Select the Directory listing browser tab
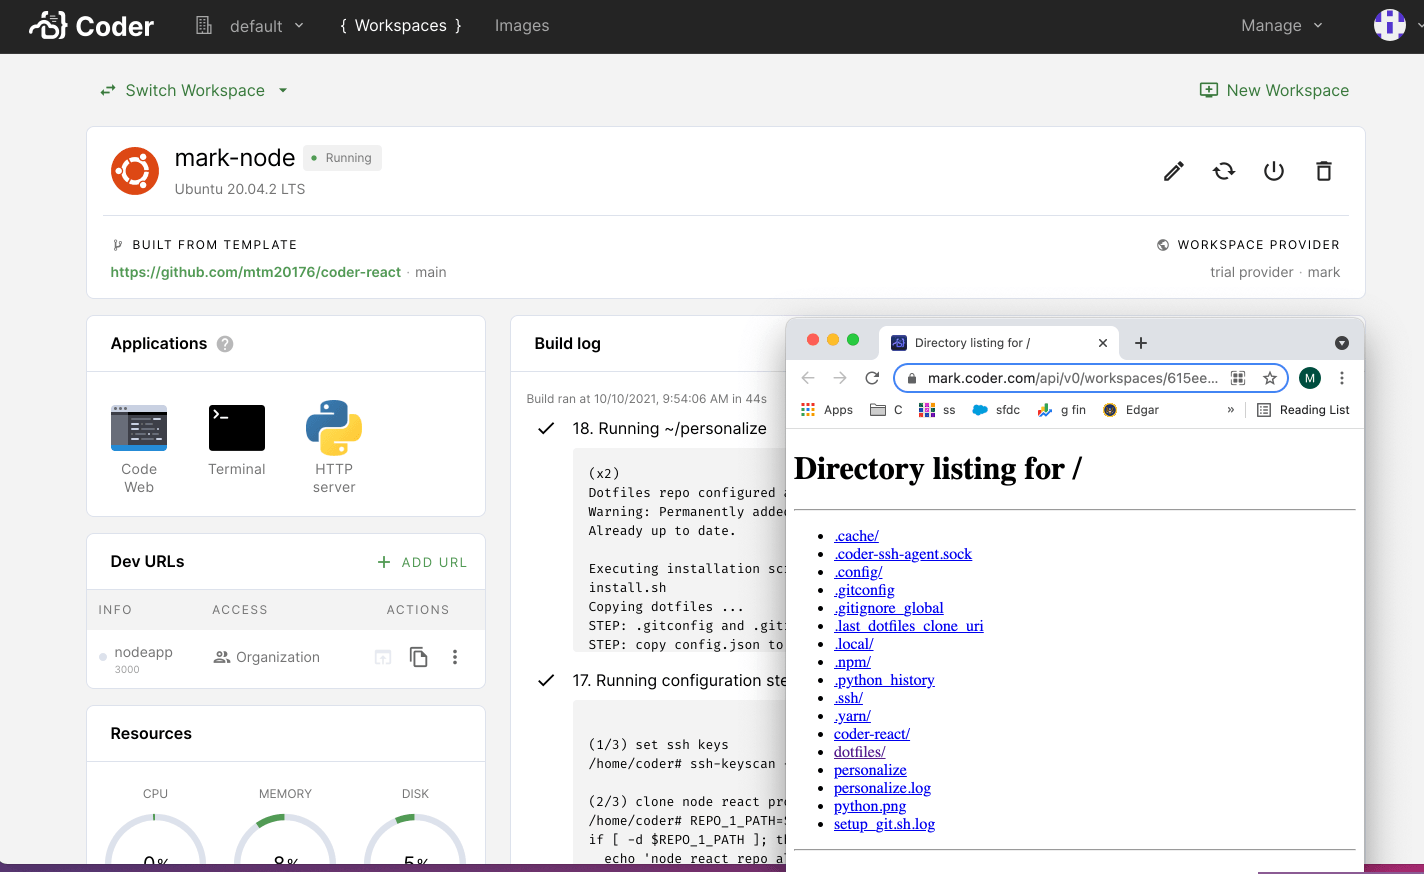The width and height of the screenshot is (1424, 874). pos(999,343)
